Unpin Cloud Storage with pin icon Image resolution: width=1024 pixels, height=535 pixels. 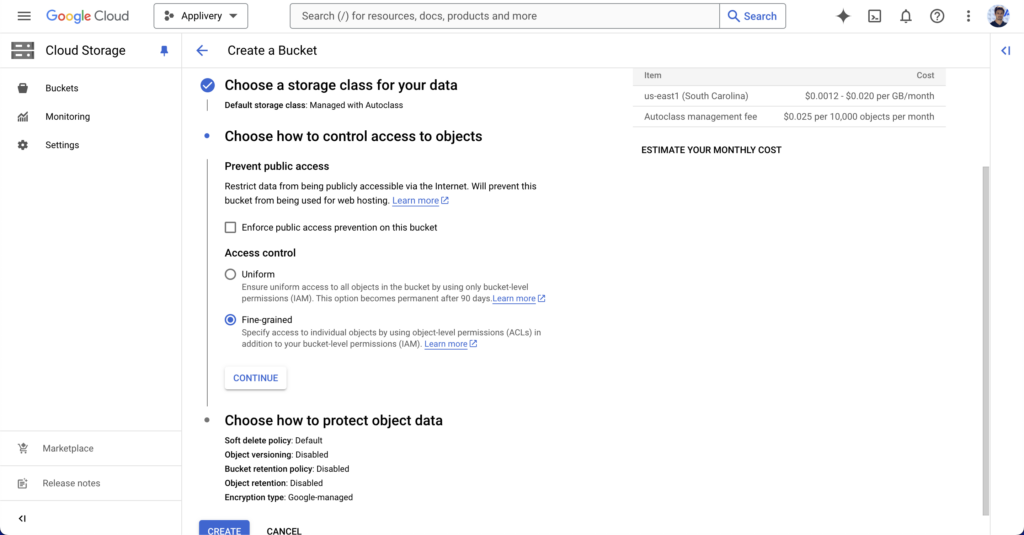[164, 50]
